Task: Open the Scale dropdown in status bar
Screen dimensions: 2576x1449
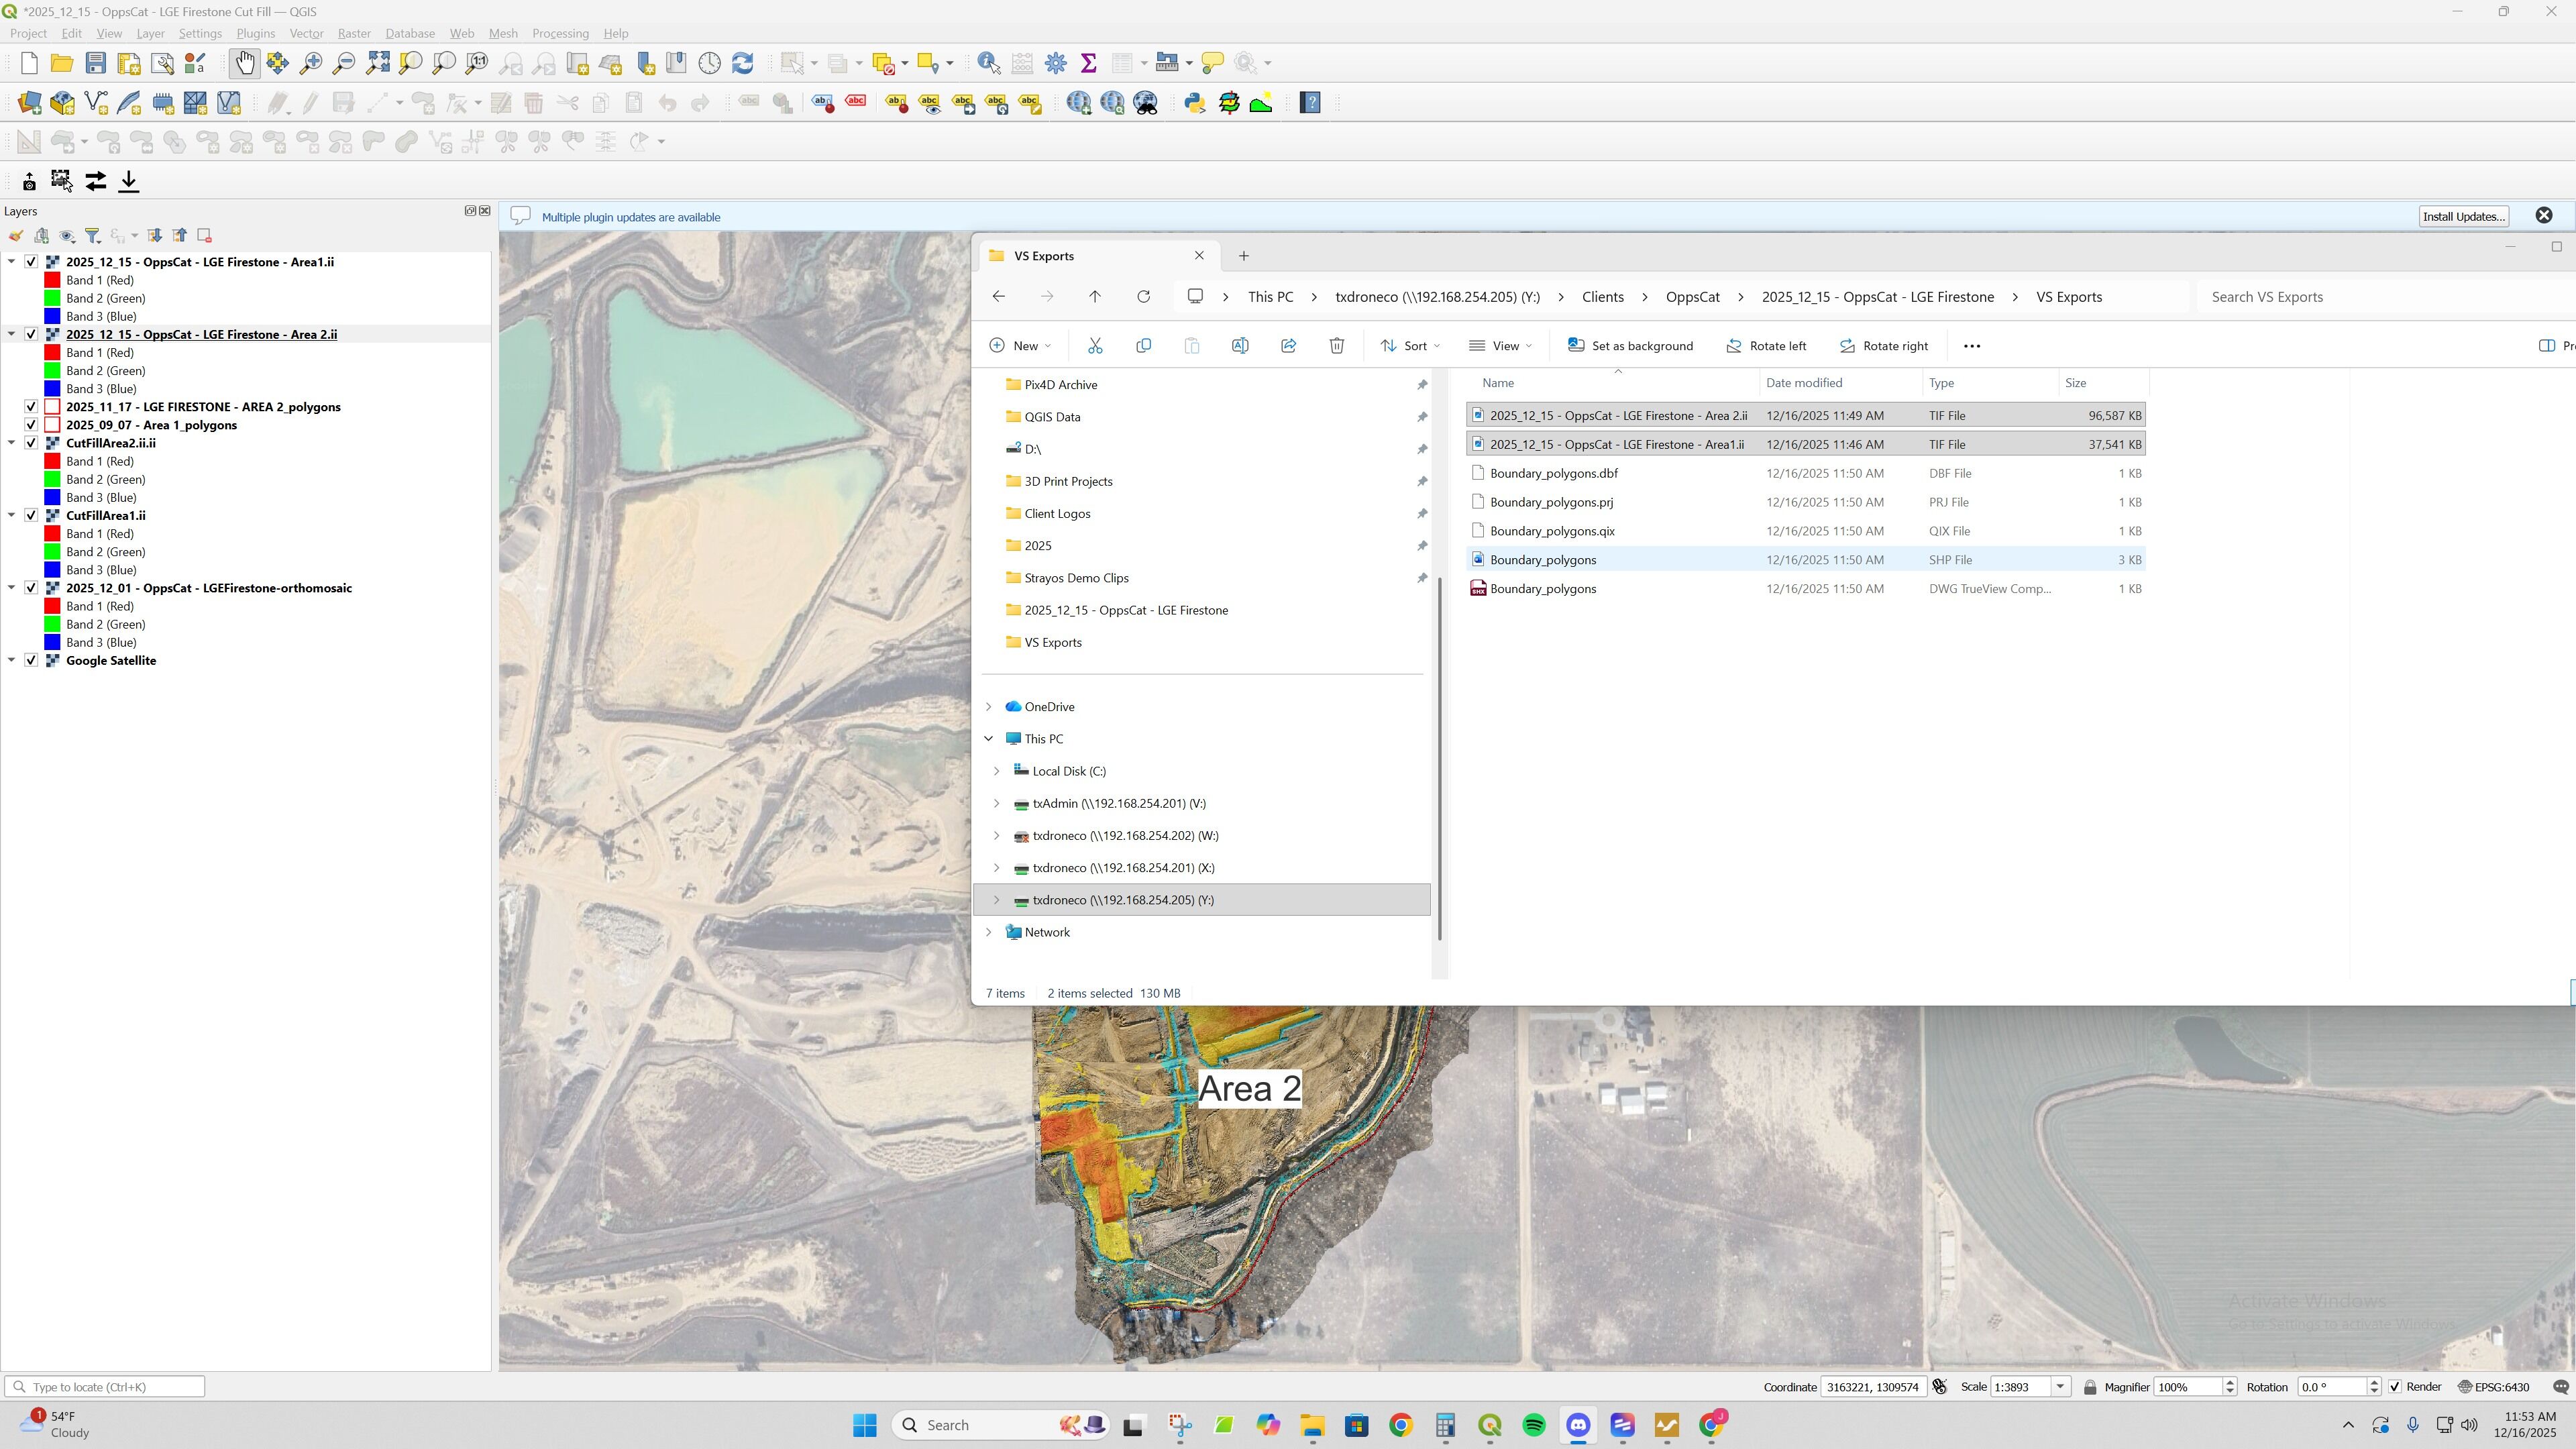Action: 2060,1387
